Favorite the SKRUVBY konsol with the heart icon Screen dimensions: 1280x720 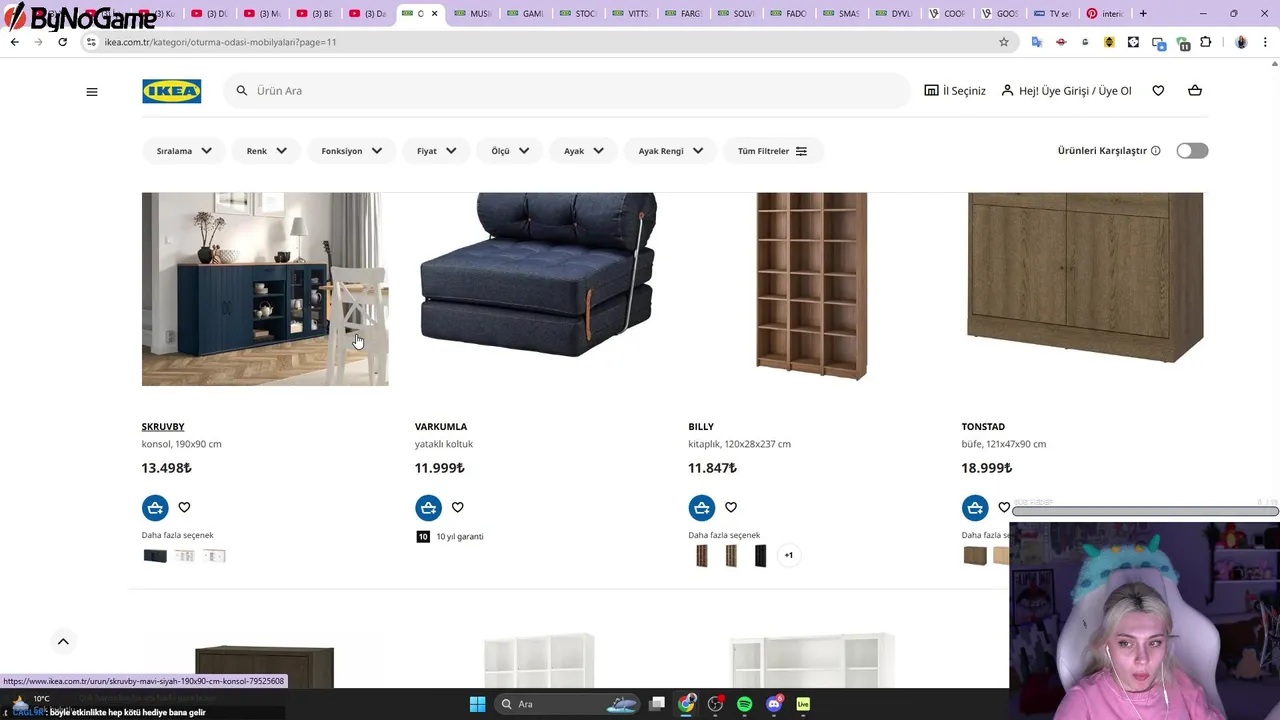pyautogui.click(x=184, y=507)
